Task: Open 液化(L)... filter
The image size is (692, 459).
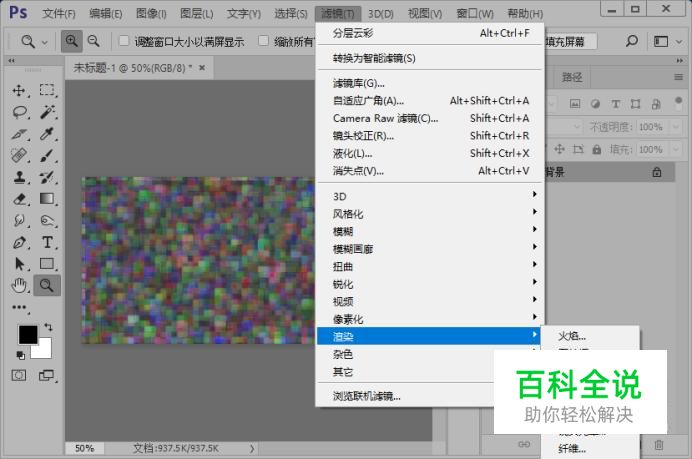Action: pyautogui.click(x=430, y=154)
